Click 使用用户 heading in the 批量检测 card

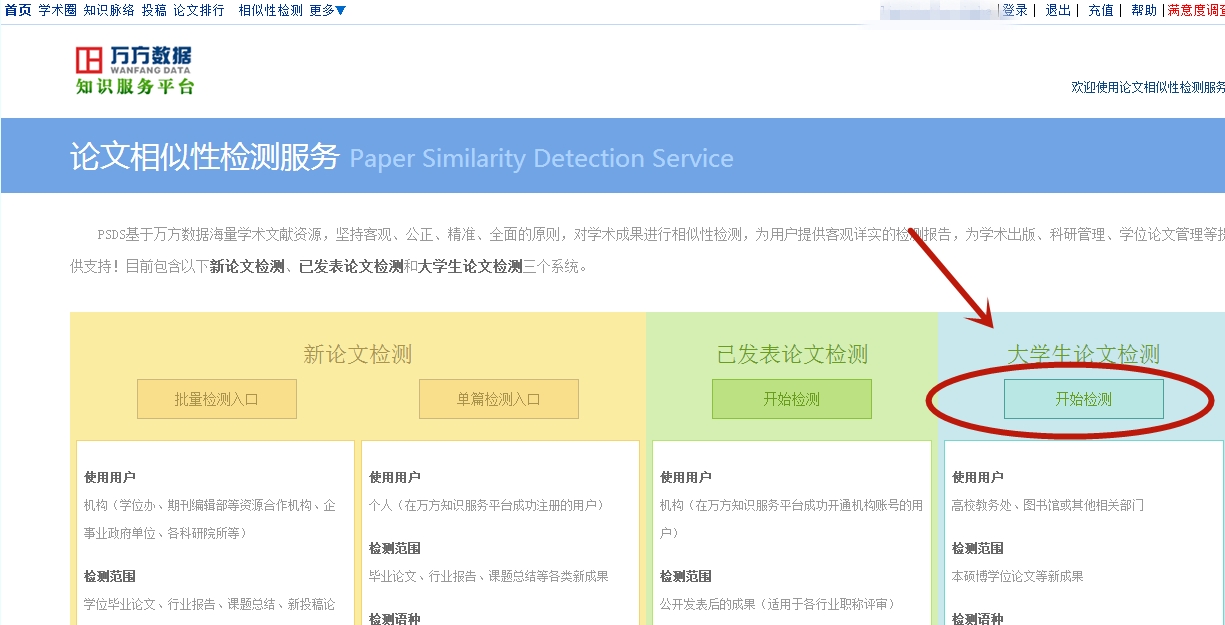pyautogui.click(x=110, y=477)
